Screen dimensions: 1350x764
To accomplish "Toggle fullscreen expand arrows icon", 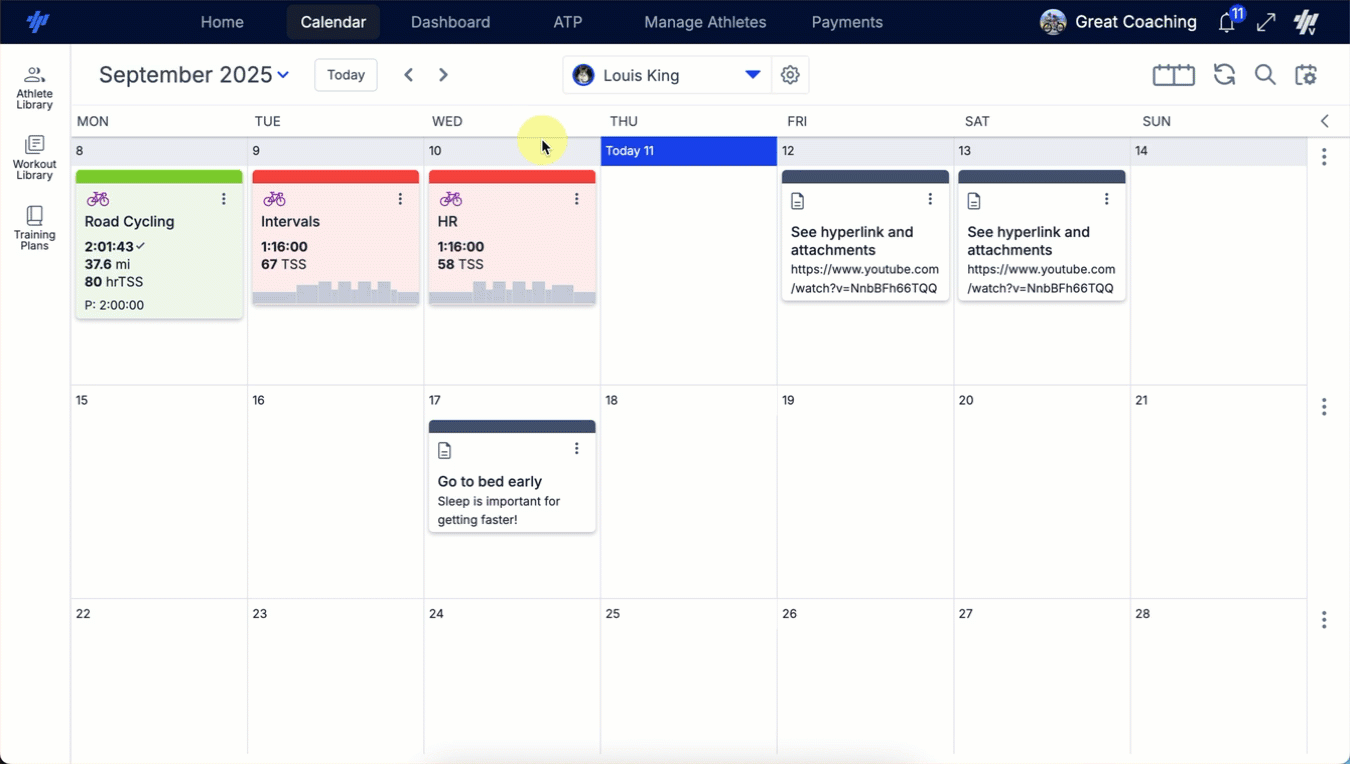I will coord(1266,22).
